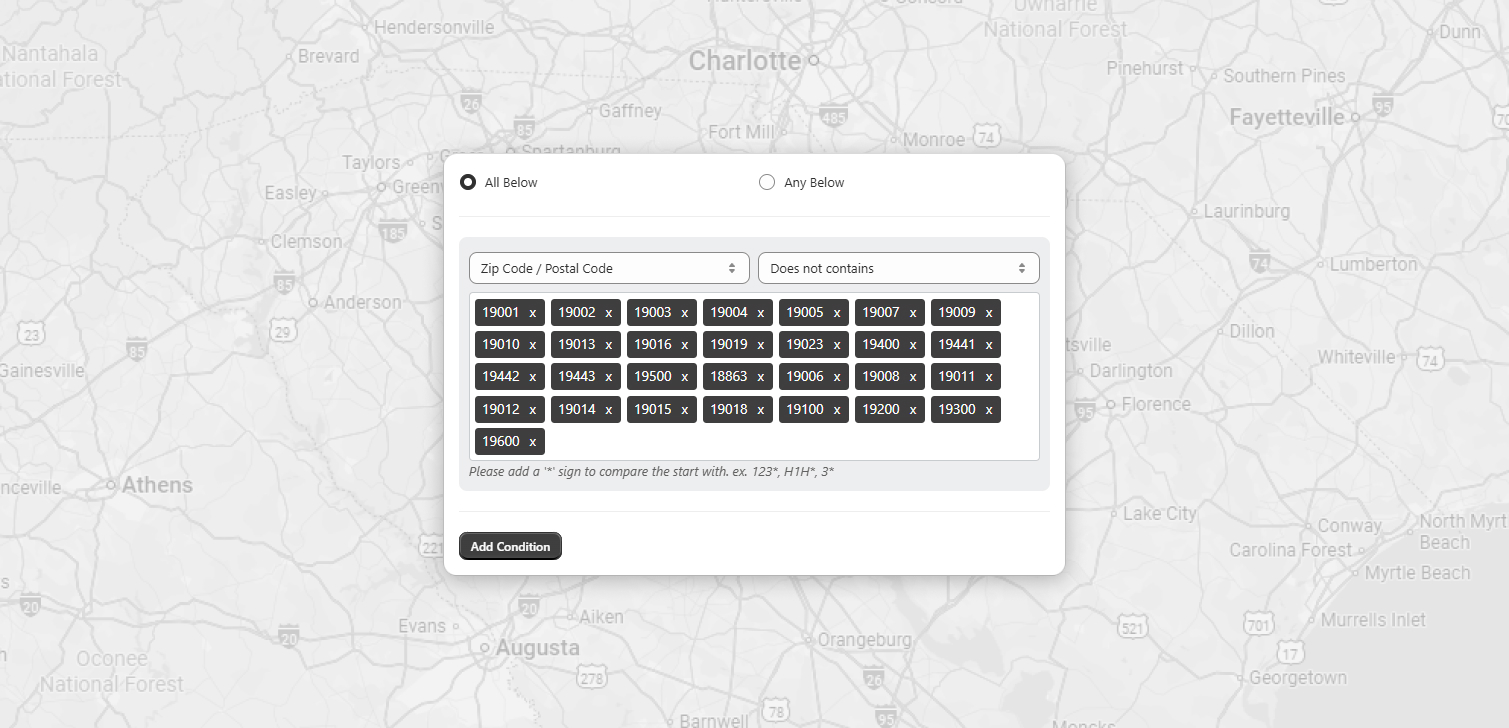Select the All Below radio button

click(x=468, y=182)
